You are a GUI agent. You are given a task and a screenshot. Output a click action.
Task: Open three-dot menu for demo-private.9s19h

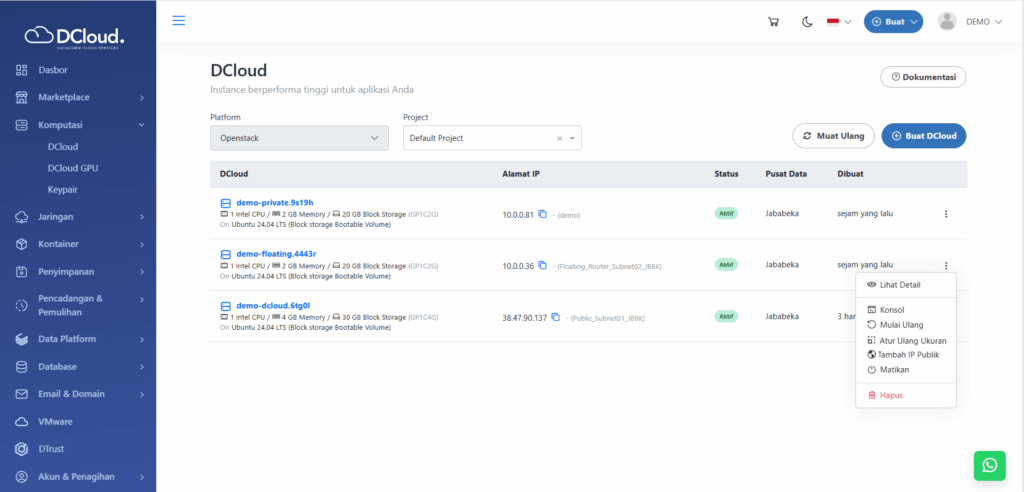point(946,214)
